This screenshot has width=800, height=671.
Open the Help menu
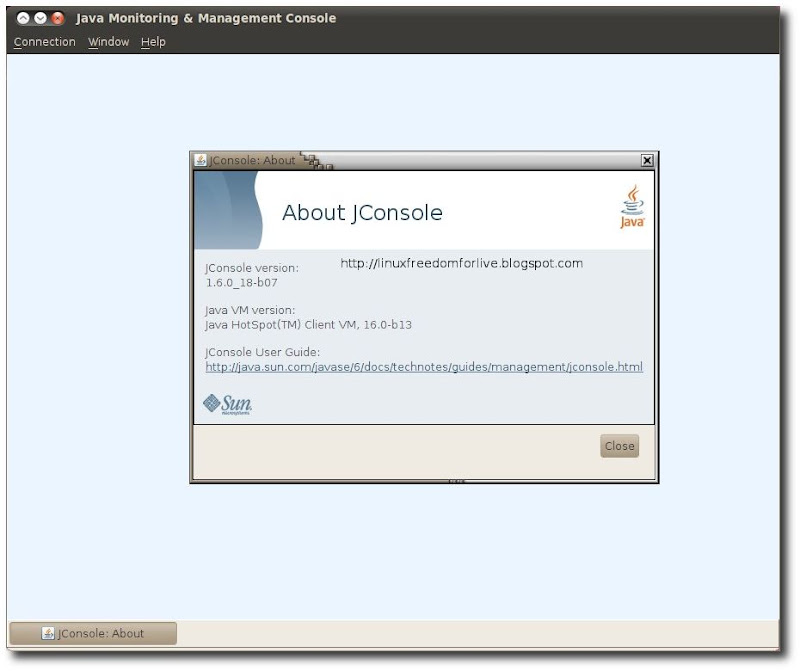(x=152, y=41)
